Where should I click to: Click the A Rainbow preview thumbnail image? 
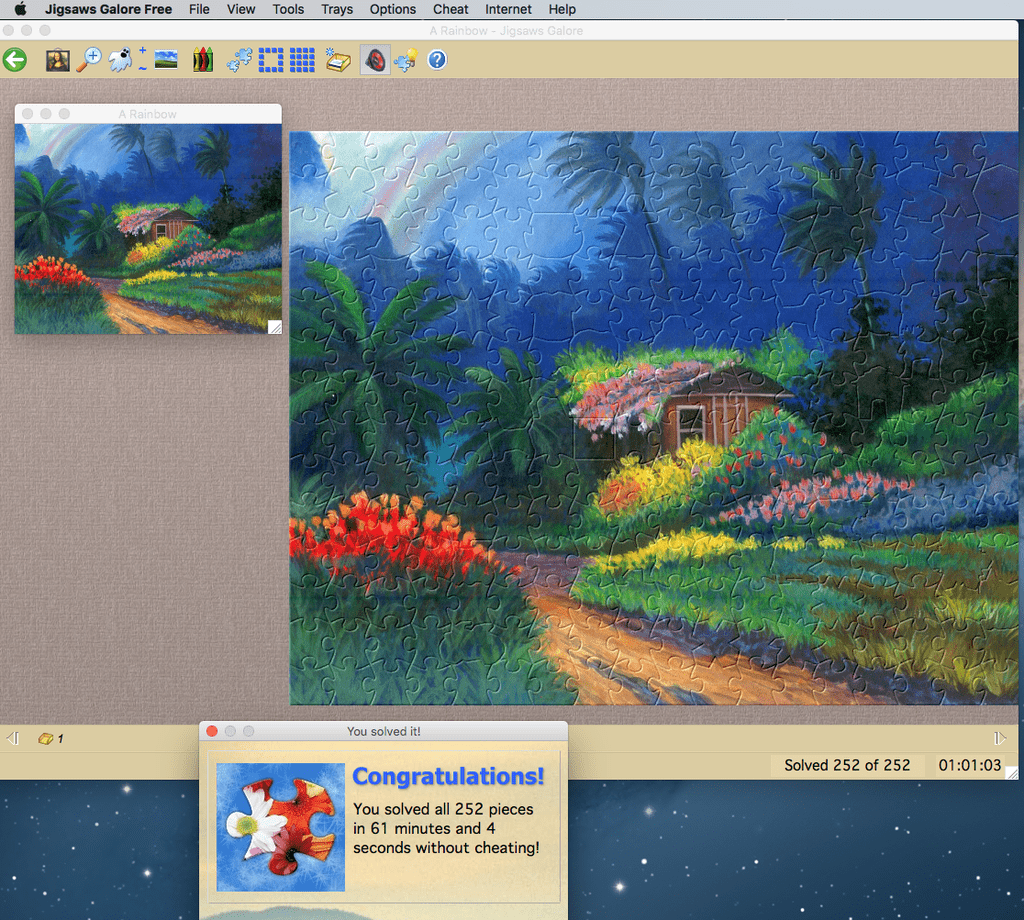pyautogui.click(x=148, y=228)
